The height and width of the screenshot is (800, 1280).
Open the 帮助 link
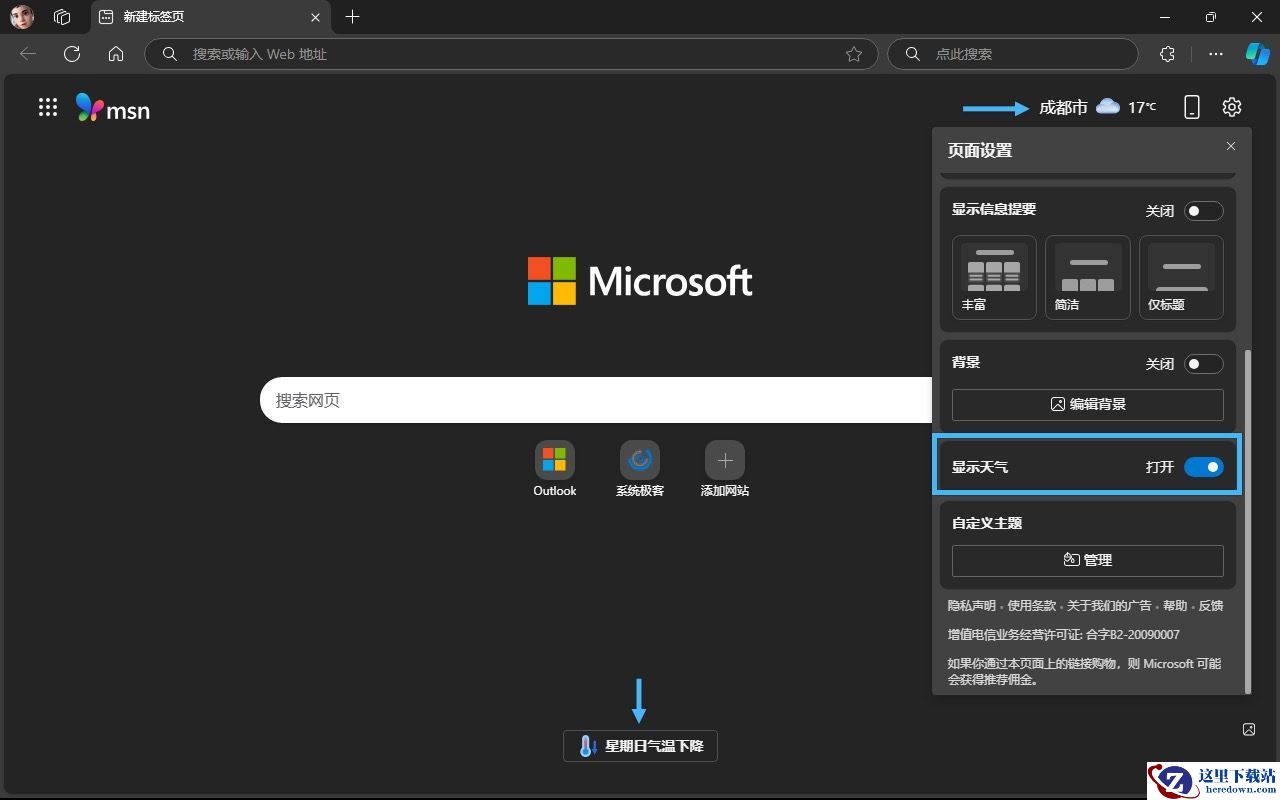coord(1175,606)
